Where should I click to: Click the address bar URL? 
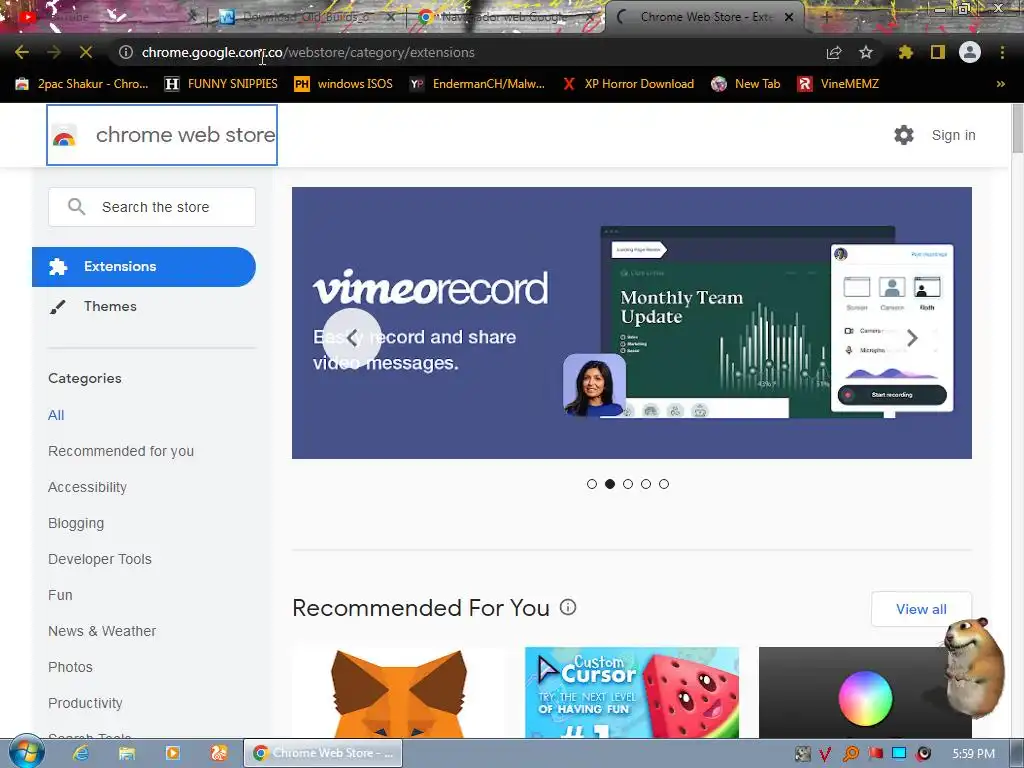(308, 52)
